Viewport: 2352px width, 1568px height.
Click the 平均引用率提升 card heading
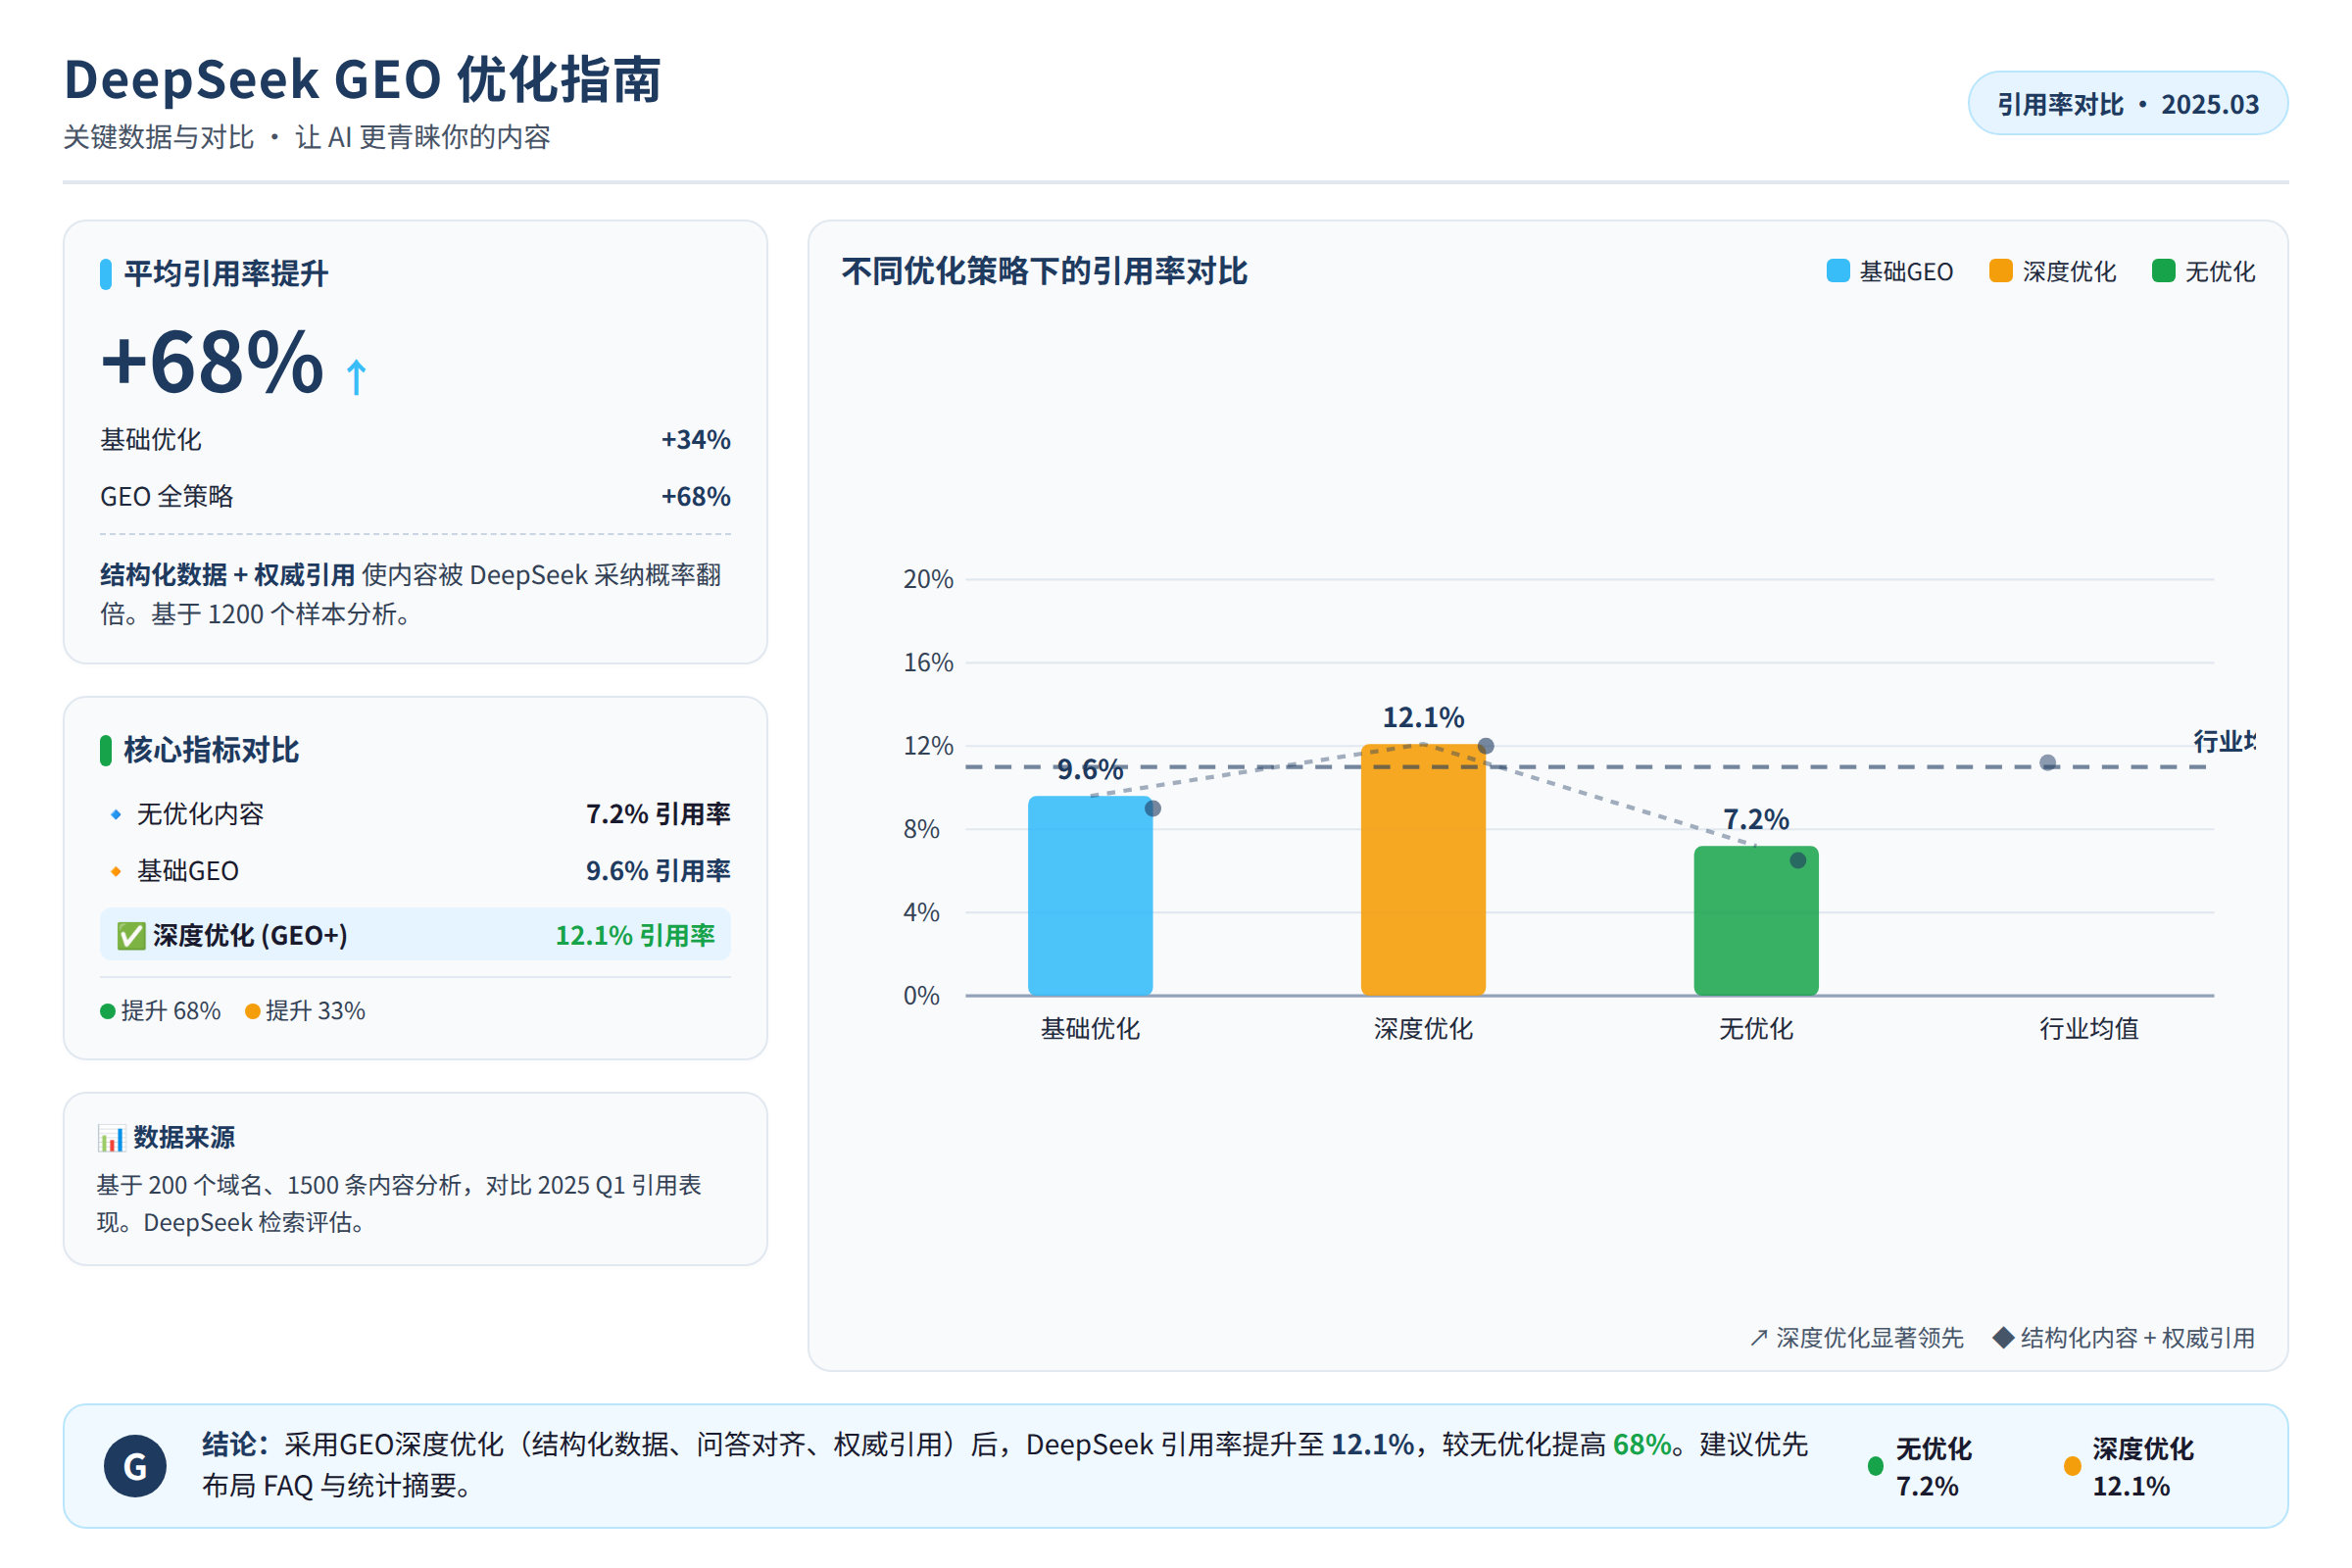coord(226,273)
